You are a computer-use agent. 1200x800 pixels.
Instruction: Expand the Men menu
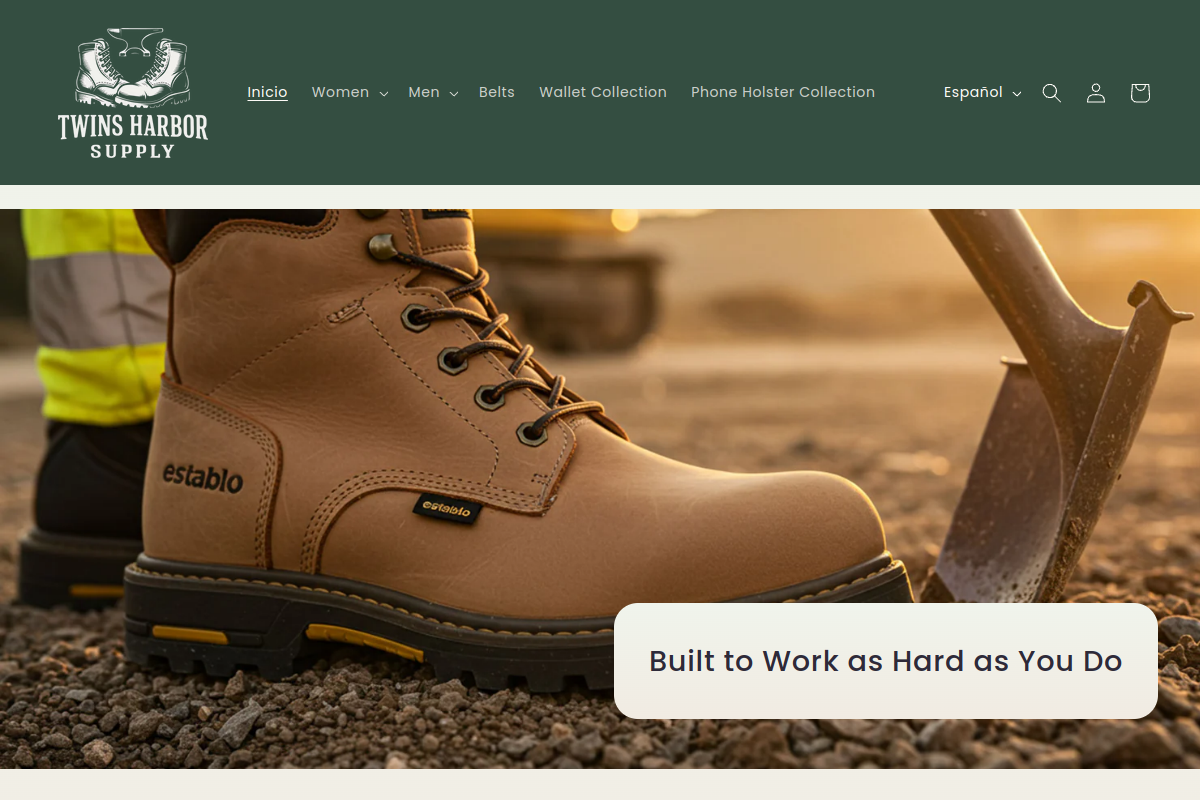[x=433, y=92]
